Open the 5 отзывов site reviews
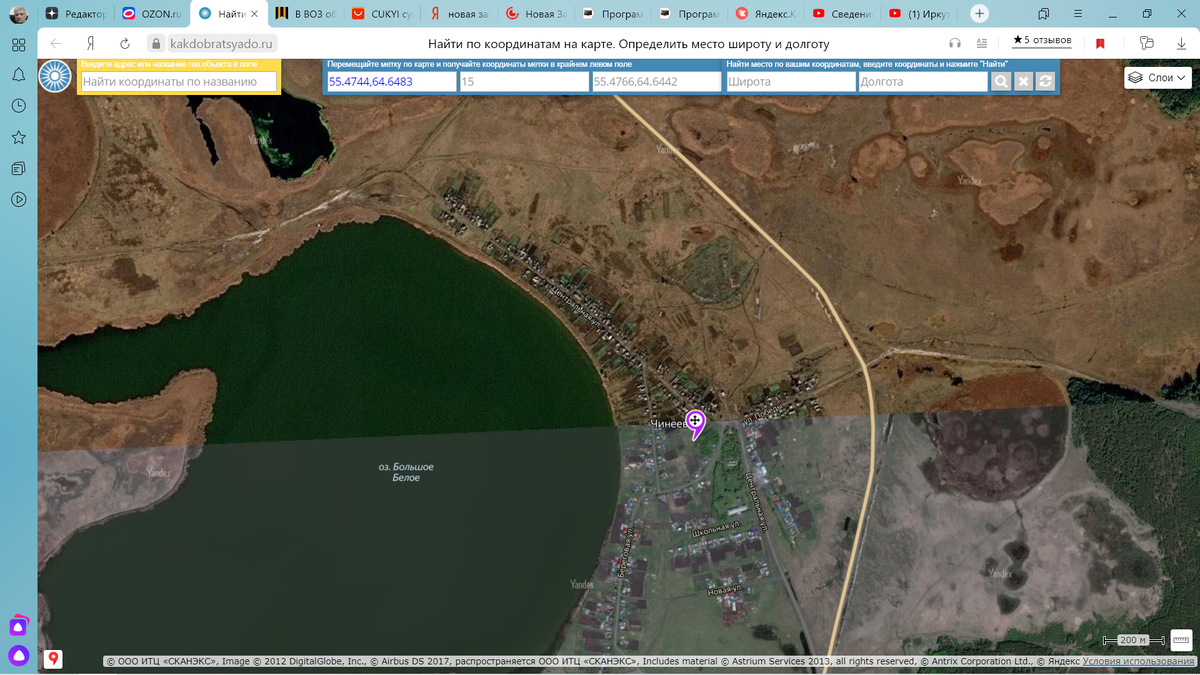This screenshot has height=675, width=1200. (1042, 41)
